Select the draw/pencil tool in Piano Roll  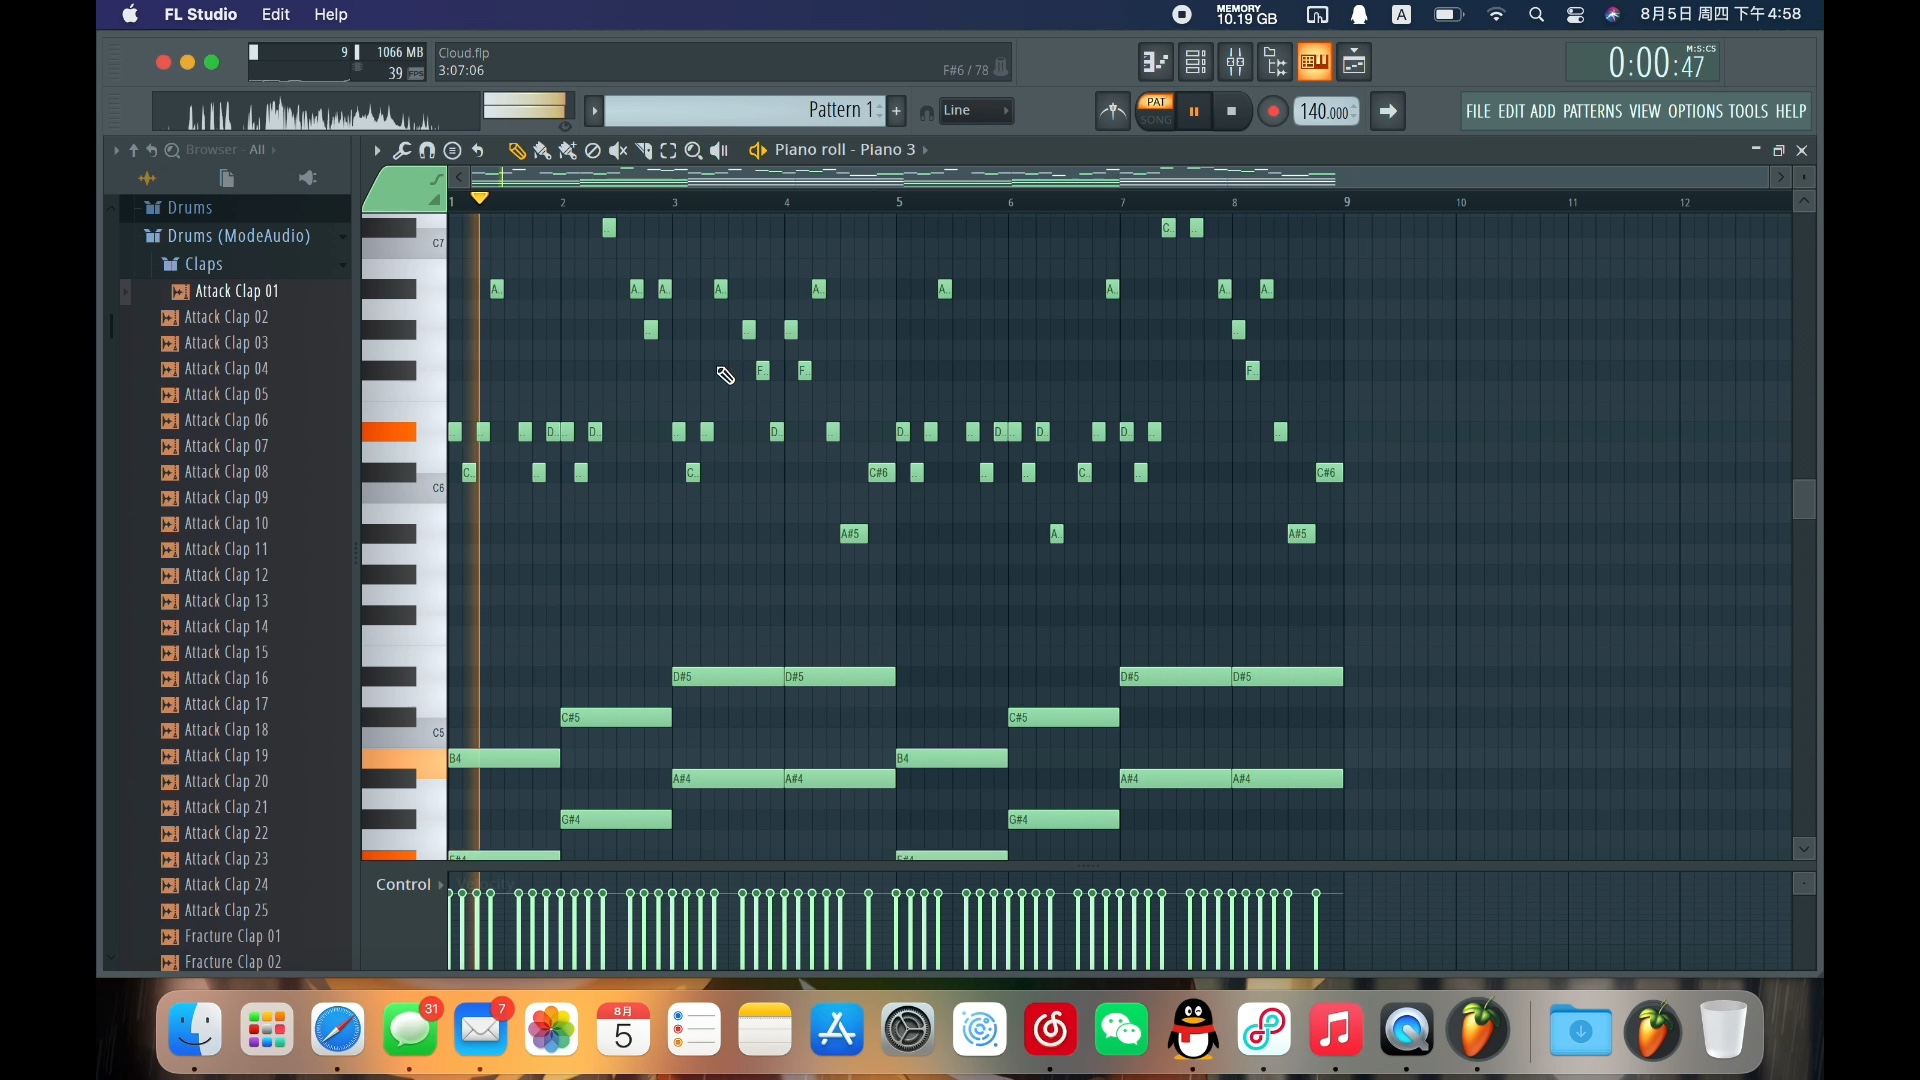coord(516,149)
